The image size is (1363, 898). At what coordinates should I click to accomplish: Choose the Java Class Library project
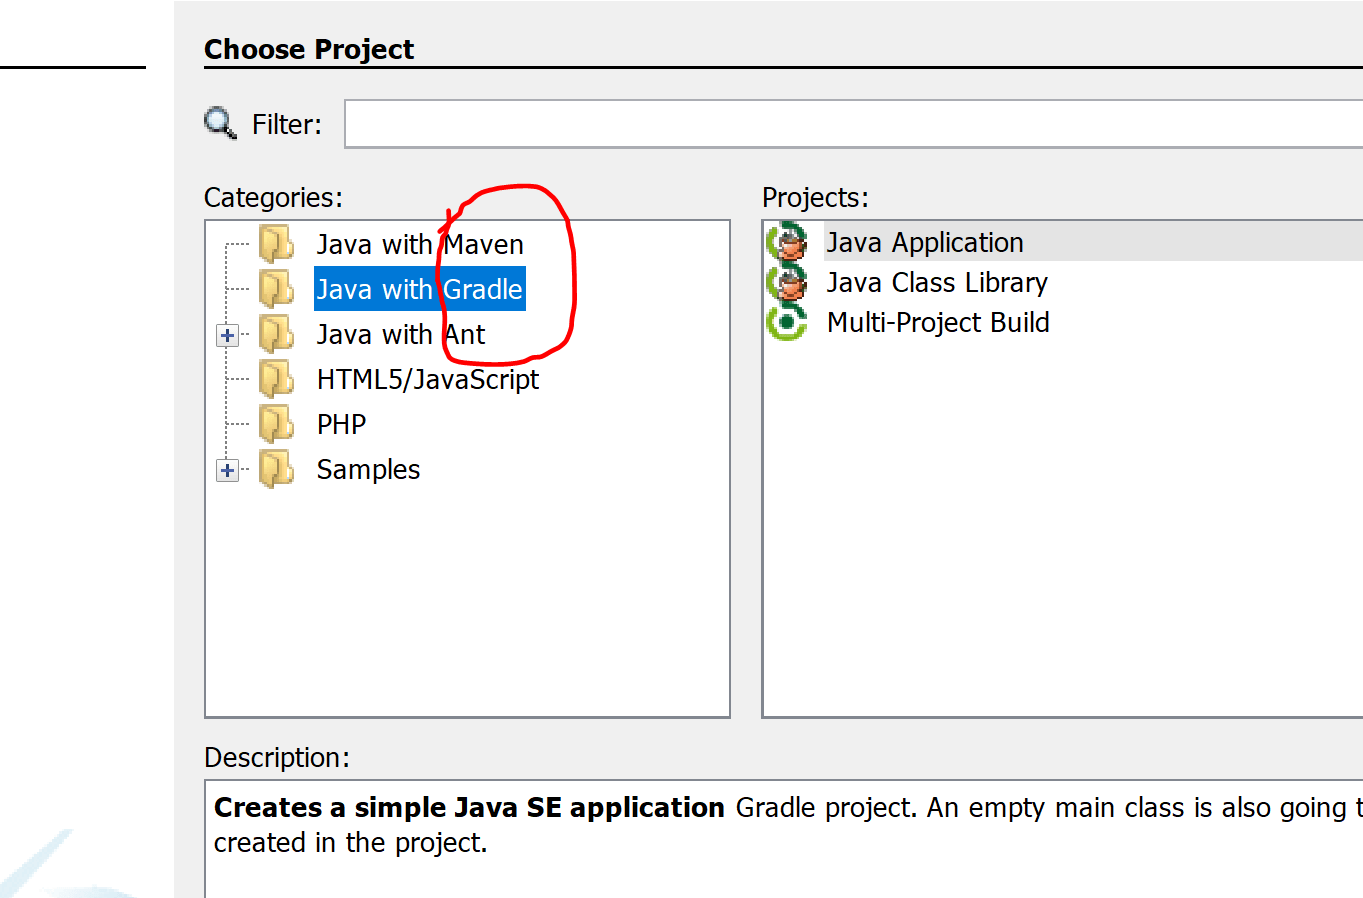pyautogui.click(x=937, y=281)
